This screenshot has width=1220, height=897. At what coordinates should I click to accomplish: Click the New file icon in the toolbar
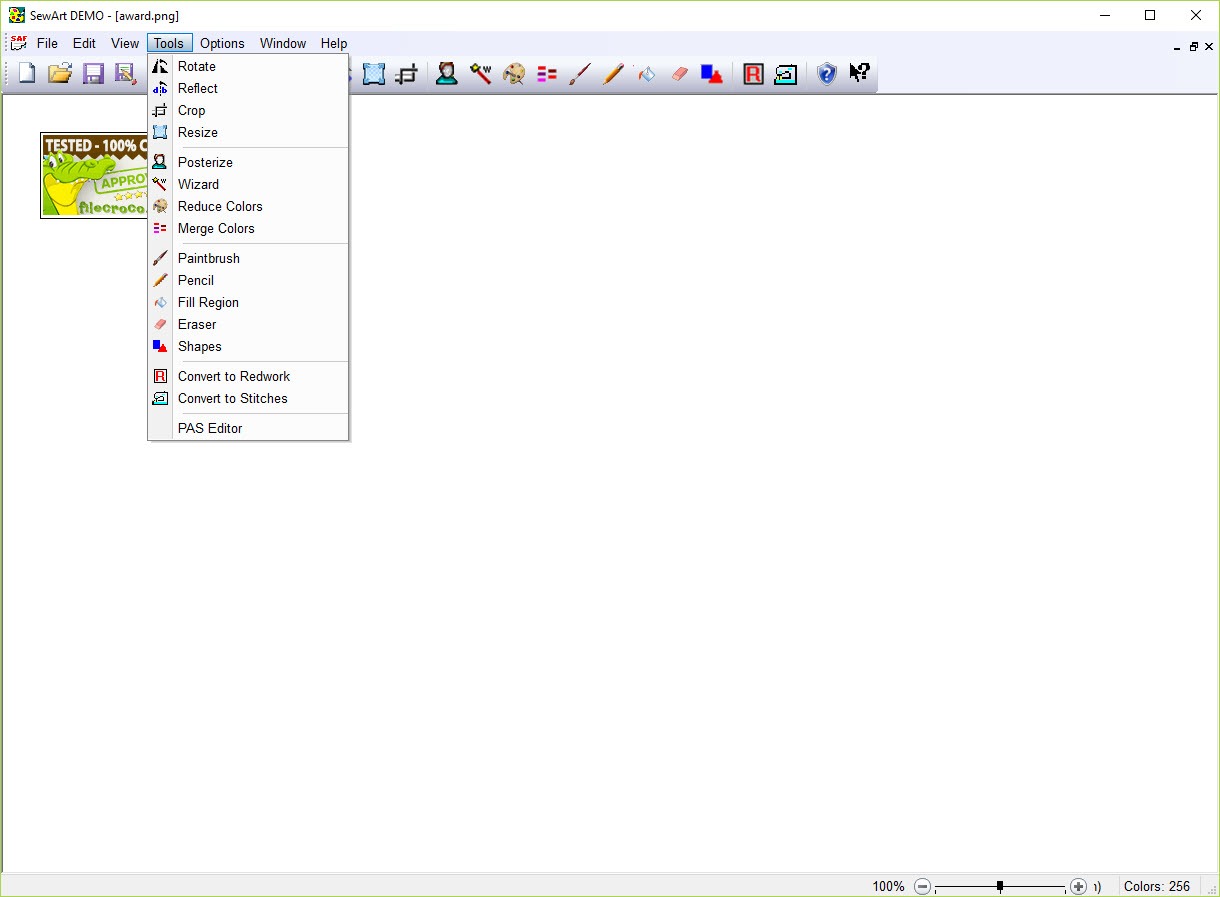tap(27, 74)
